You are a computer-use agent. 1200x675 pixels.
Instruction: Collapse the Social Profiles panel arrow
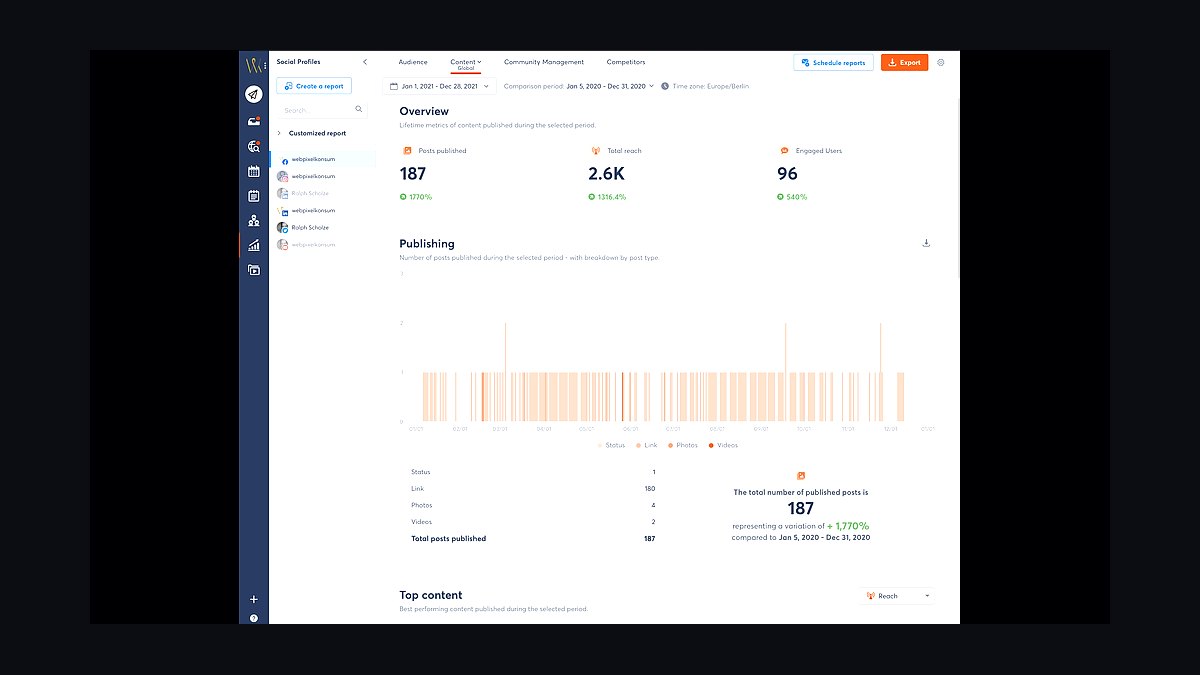(x=364, y=62)
